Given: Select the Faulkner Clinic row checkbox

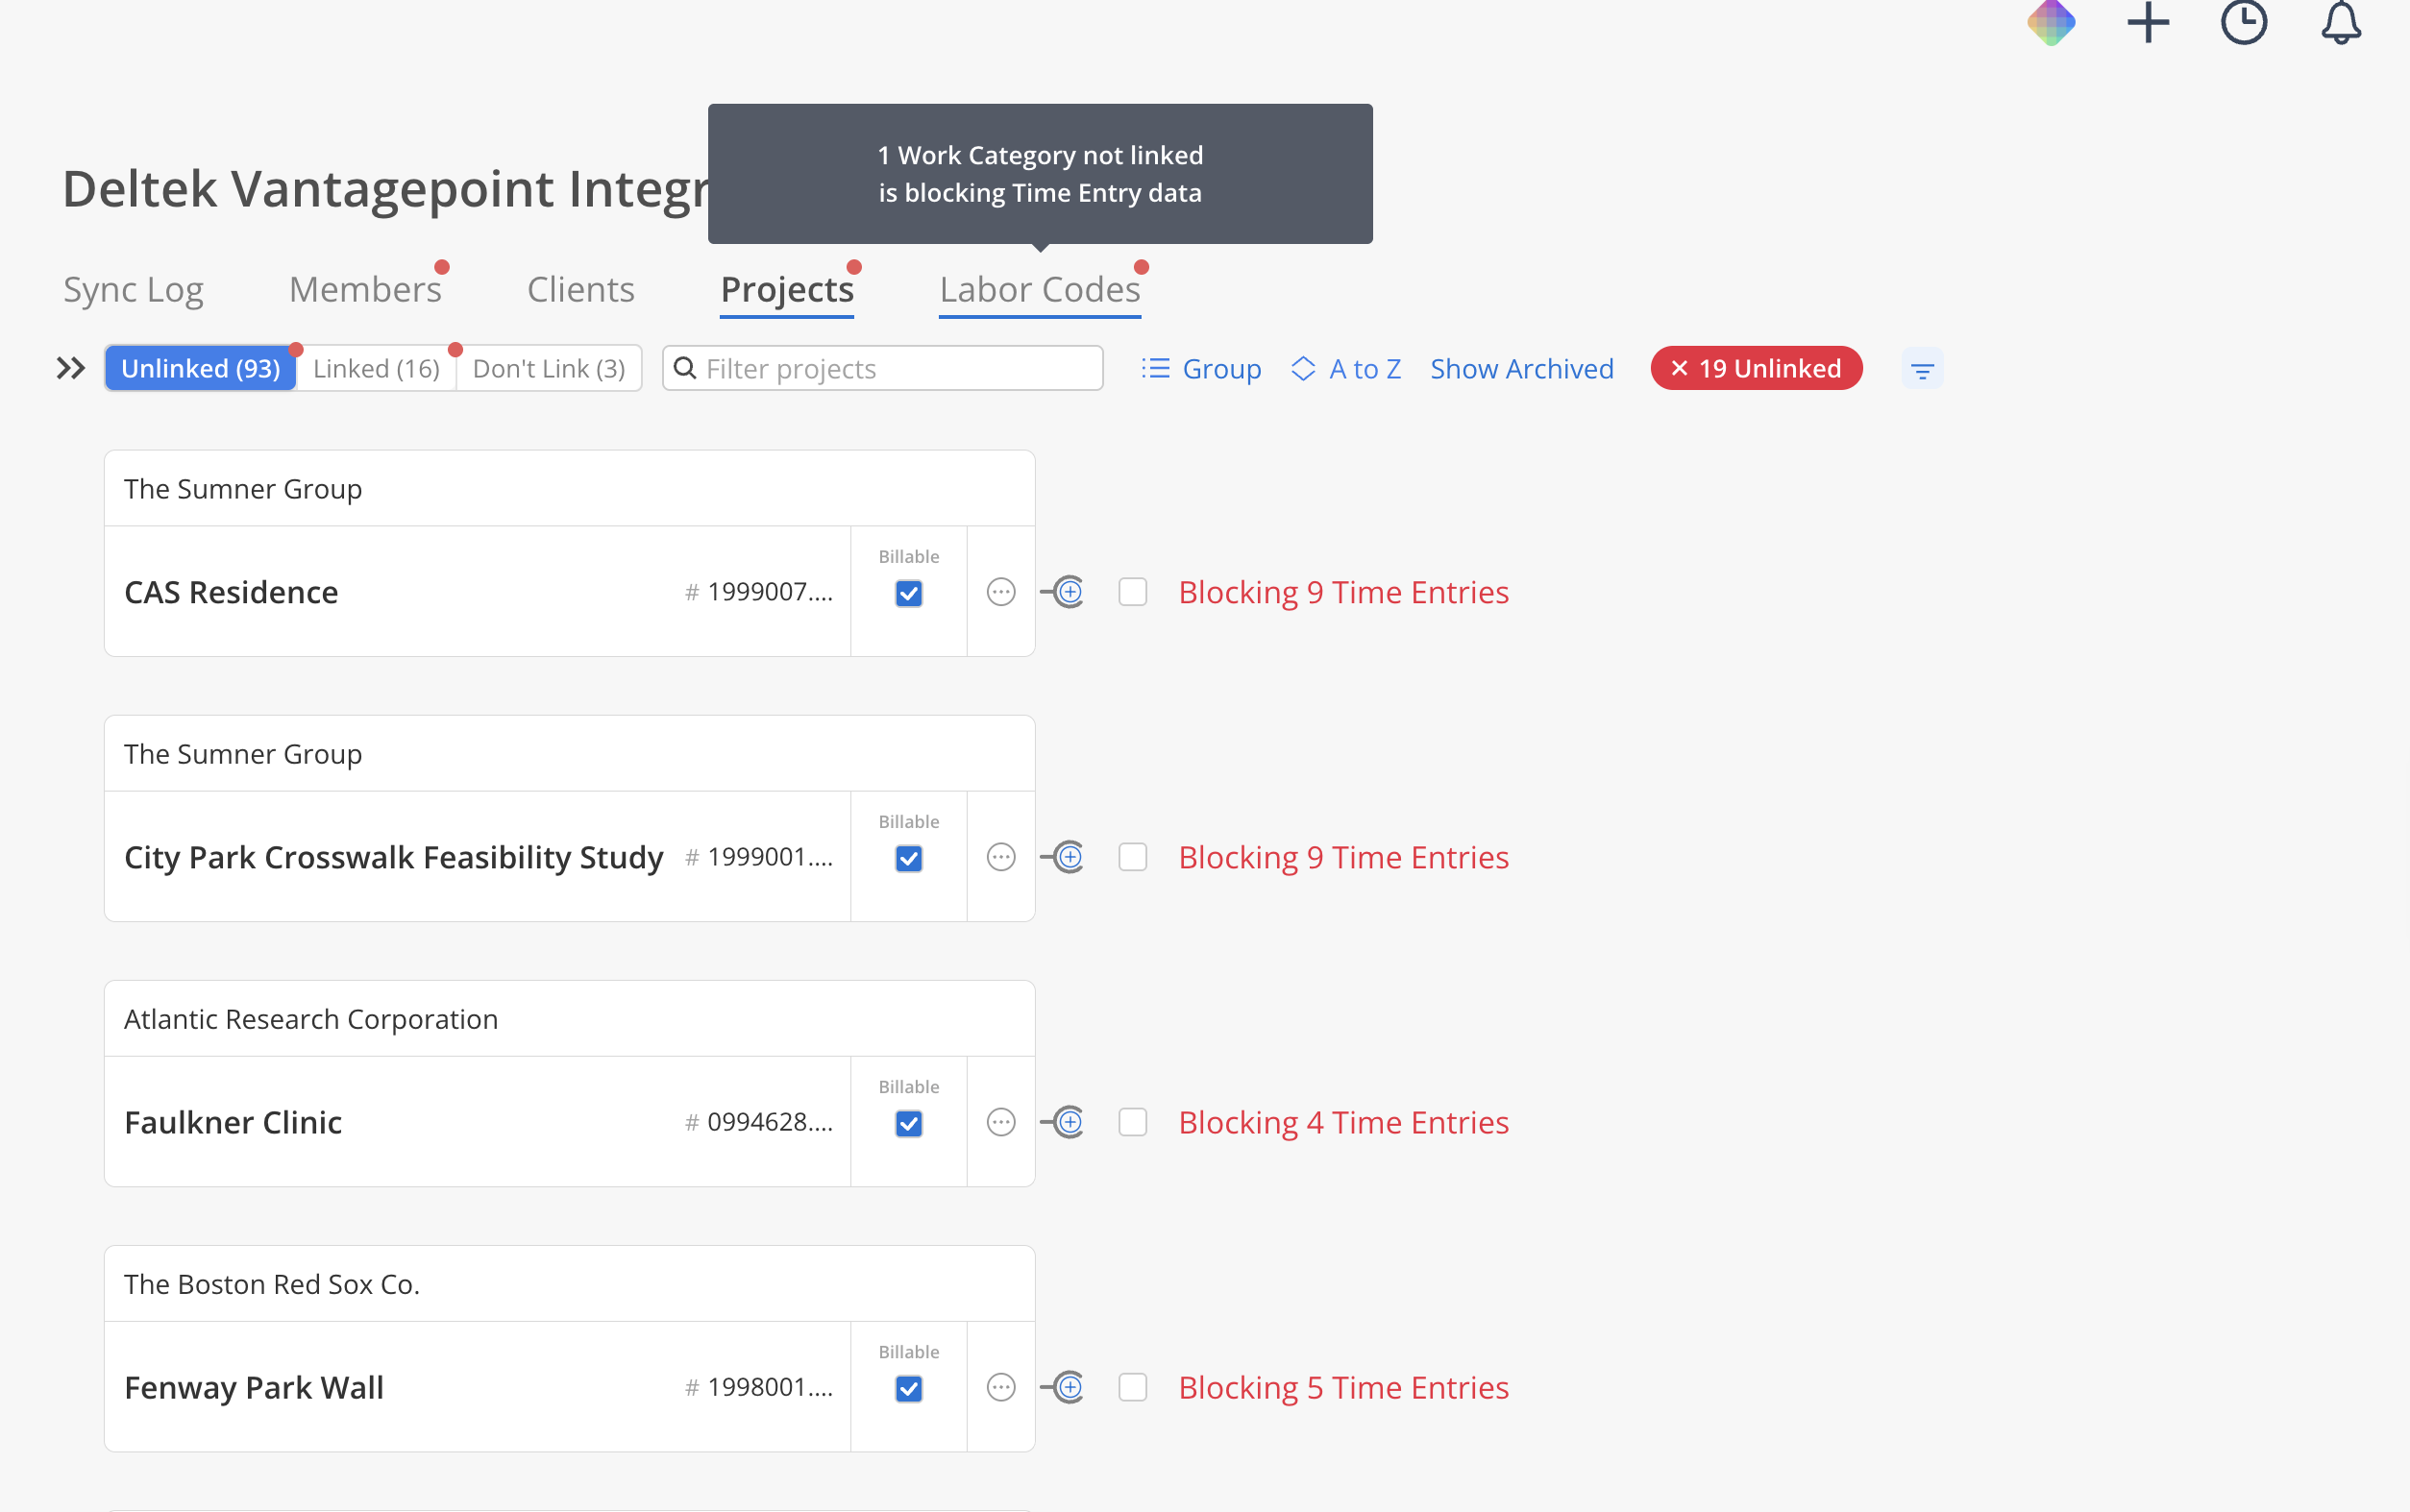Looking at the screenshot, I should (1133, 1122).
